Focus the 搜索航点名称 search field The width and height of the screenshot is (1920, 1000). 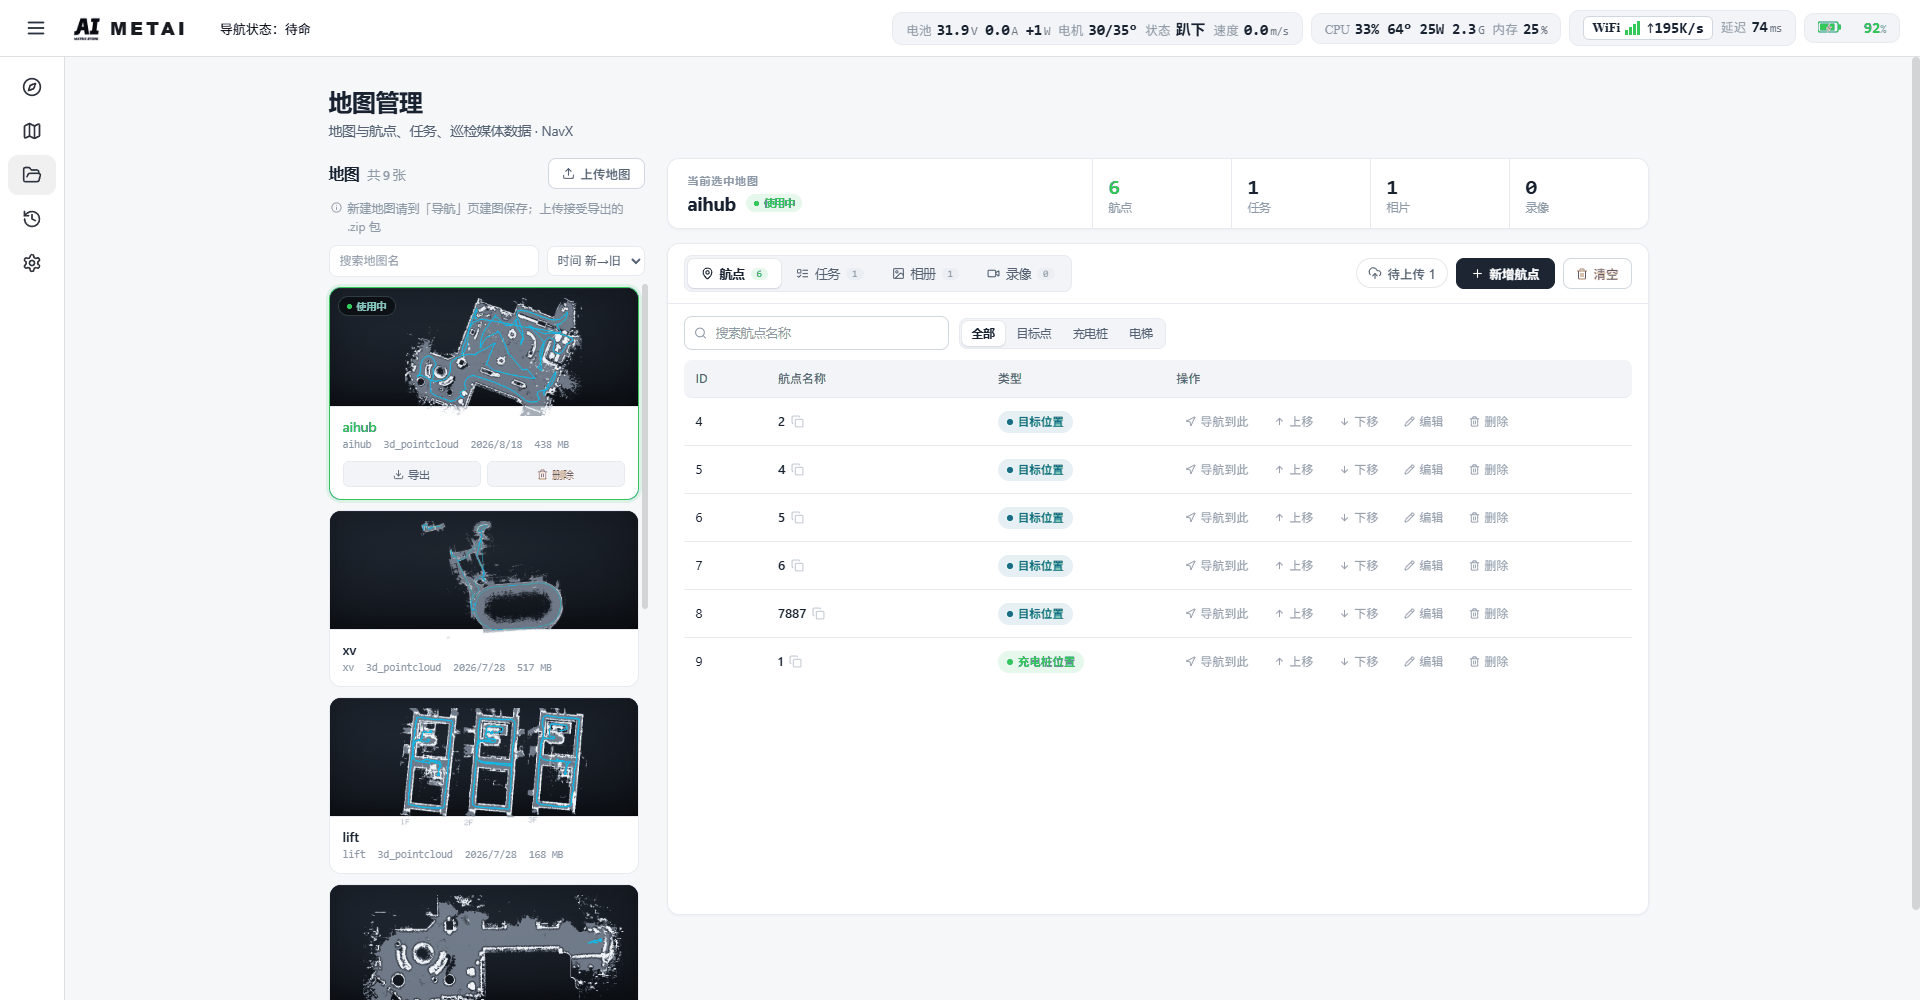tap(816, 333)
